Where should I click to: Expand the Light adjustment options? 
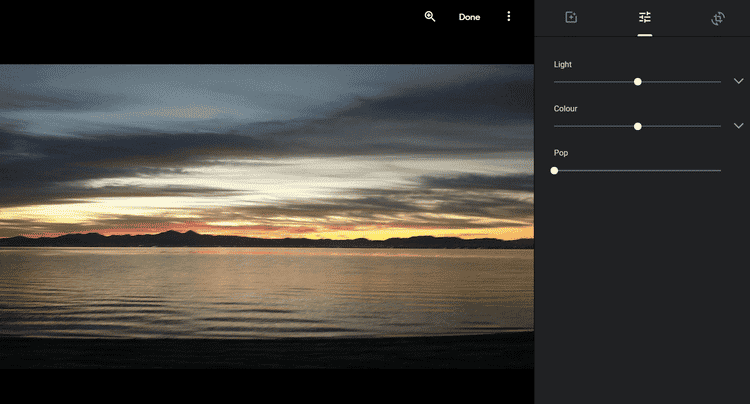(x=739, y=82)
